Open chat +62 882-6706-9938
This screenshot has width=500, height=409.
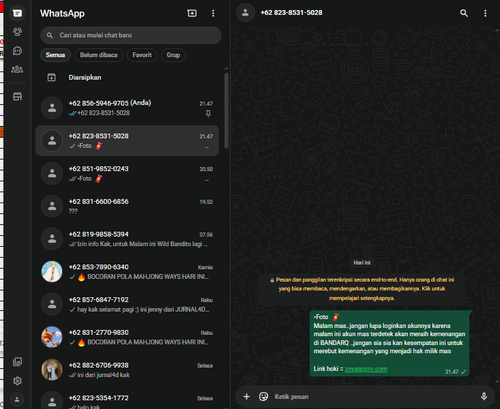pyautogui.click(x=127, y=370)
